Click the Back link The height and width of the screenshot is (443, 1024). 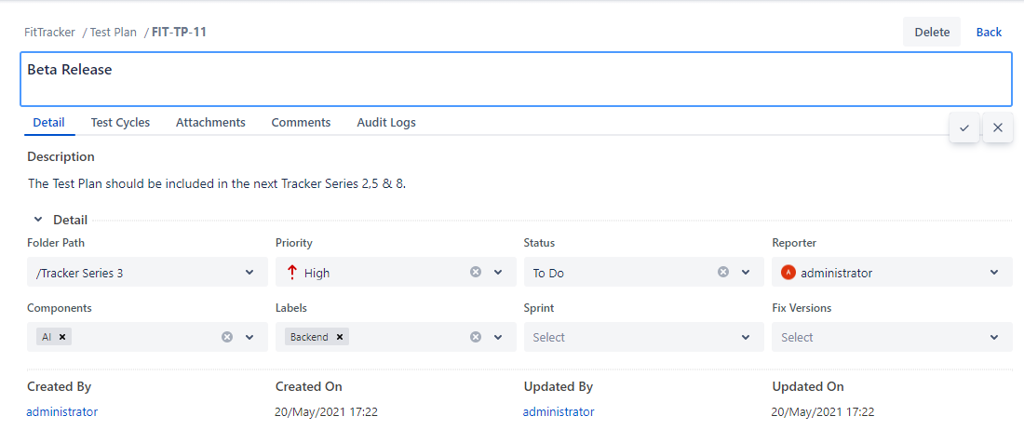988,32
